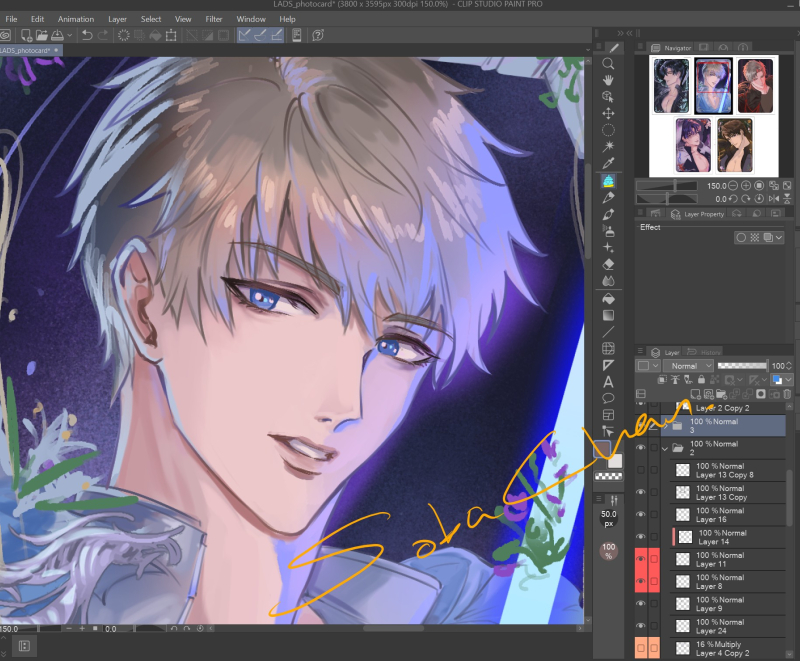Hide Layer 11 via eye icon
The height and width of the screenshot is (661, 800).
(x=641, y=560)
